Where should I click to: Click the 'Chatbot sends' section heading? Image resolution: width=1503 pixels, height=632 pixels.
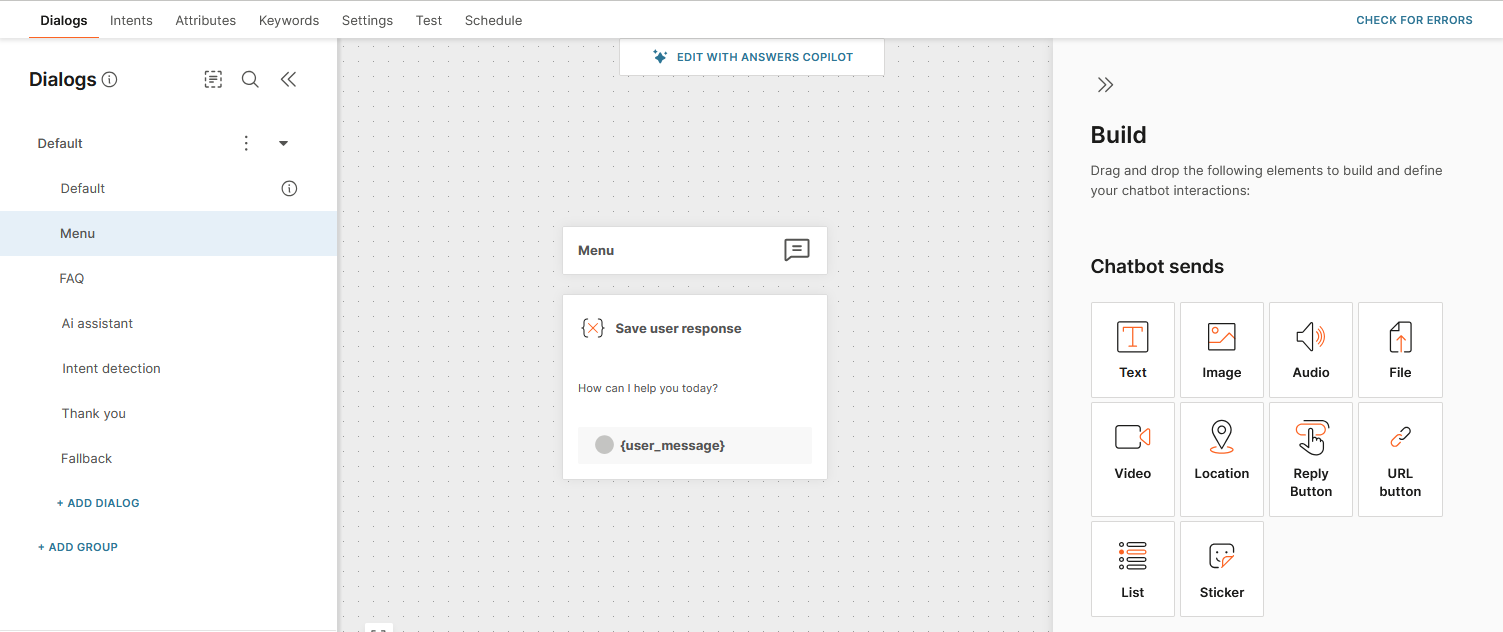click(1157, 267)
